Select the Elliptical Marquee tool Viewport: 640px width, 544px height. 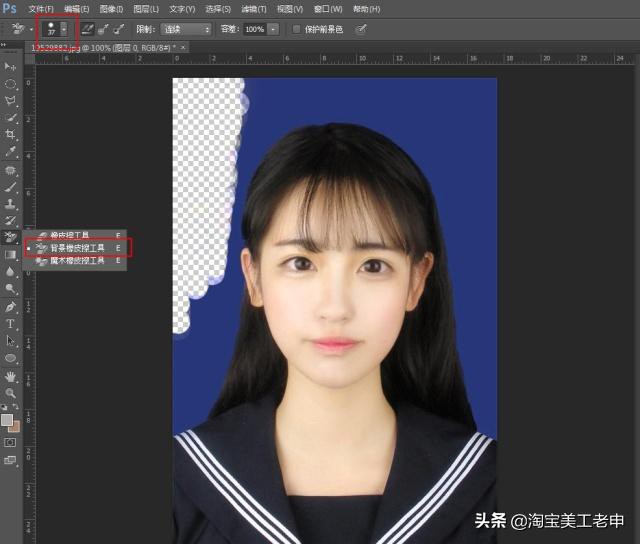(x=11, y=83)
